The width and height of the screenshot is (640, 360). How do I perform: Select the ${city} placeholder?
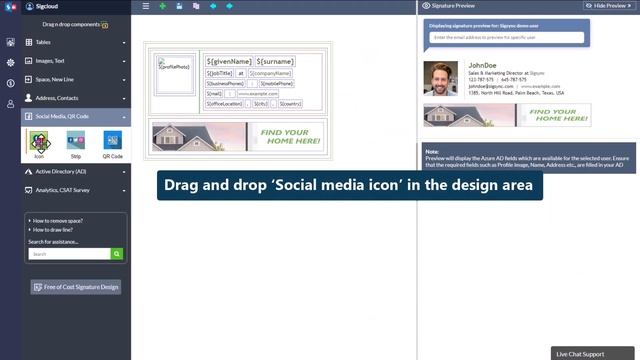coord(260,104)
